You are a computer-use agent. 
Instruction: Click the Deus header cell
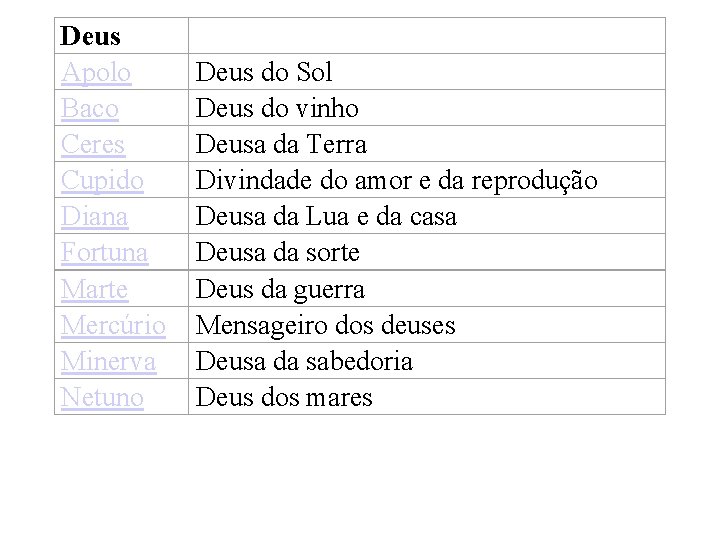(x=90, y=36)
